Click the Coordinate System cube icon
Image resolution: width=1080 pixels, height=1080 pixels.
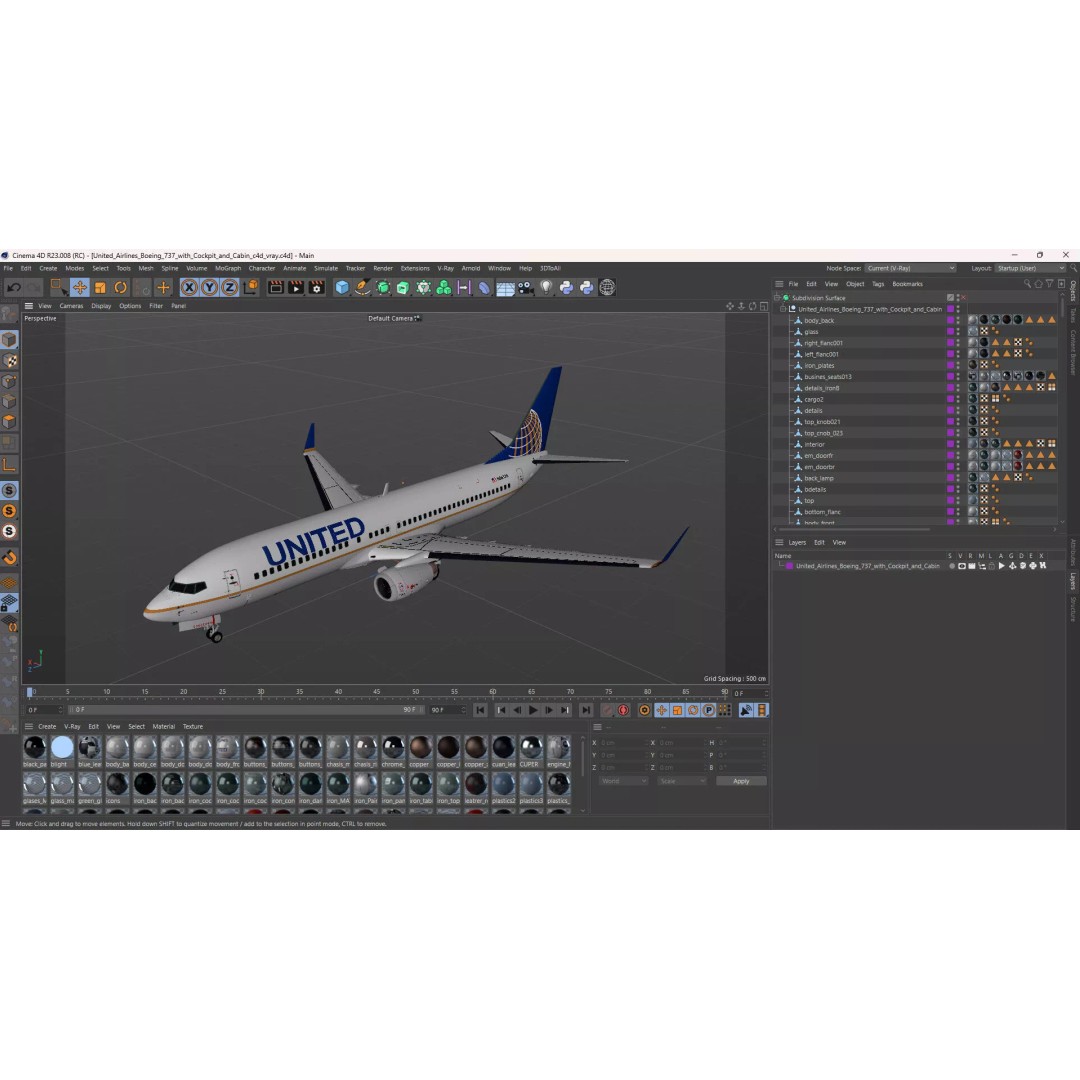tap(251, 287)
